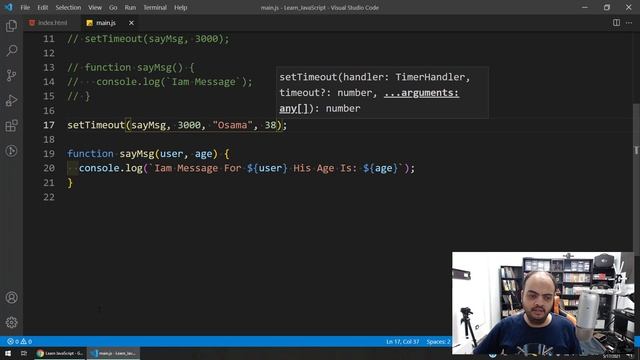This screenshot has width=640, height=360.
Task: Click the age parameter on line 19
Action: pyautogui.click(x=203, y=154)
